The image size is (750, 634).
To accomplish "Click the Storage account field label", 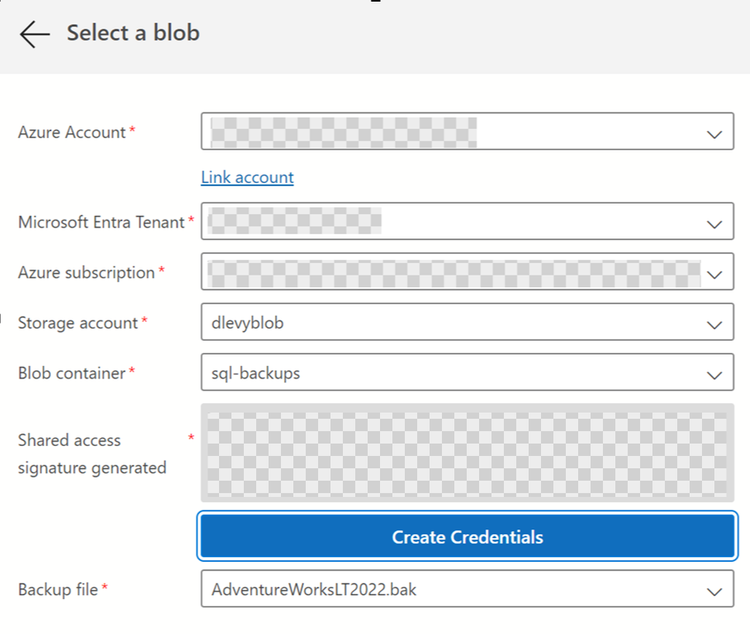I will 78,322.
